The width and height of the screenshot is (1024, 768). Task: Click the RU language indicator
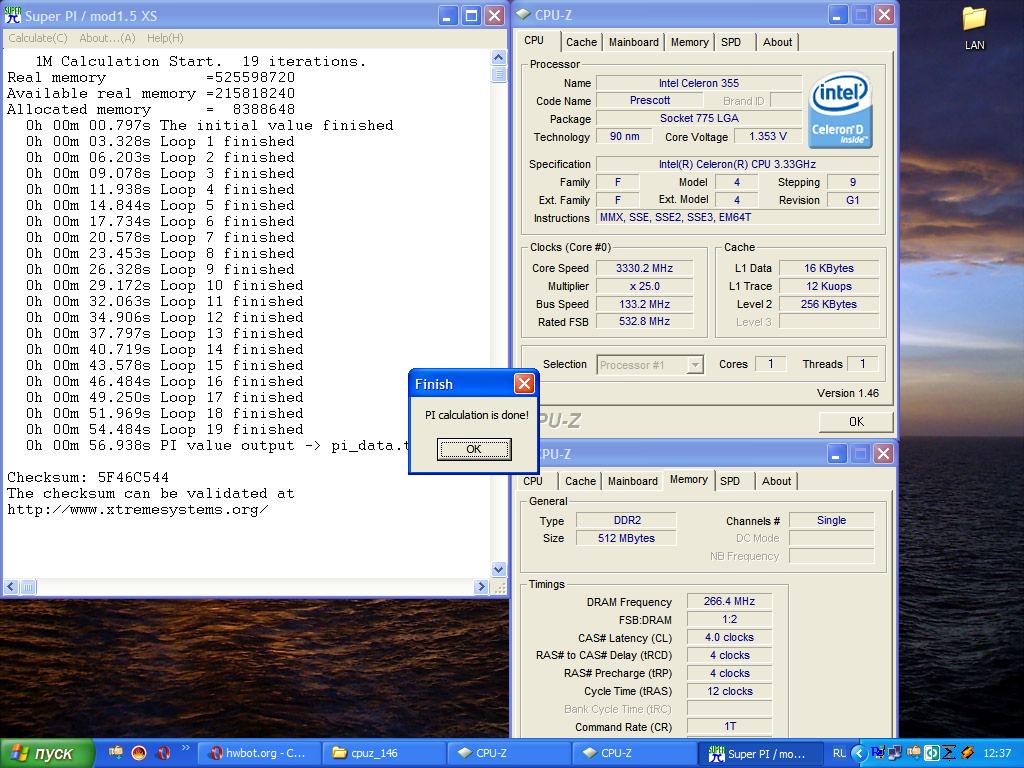839,753
